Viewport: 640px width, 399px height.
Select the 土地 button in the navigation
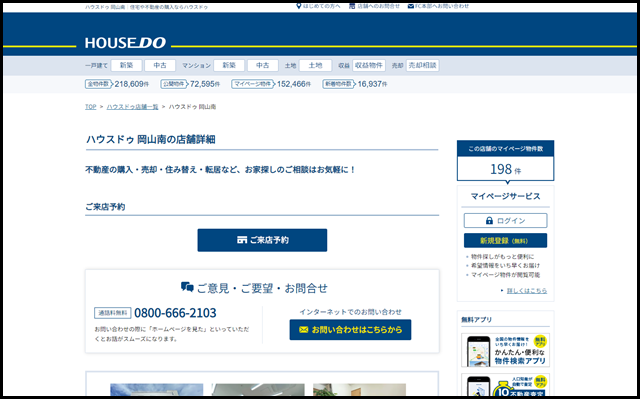click(315, 65)
